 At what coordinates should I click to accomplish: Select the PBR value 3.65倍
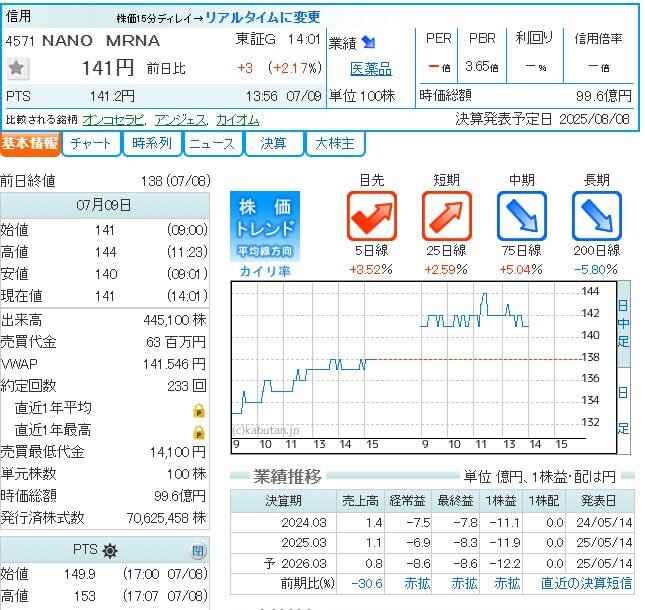(482, 66)
